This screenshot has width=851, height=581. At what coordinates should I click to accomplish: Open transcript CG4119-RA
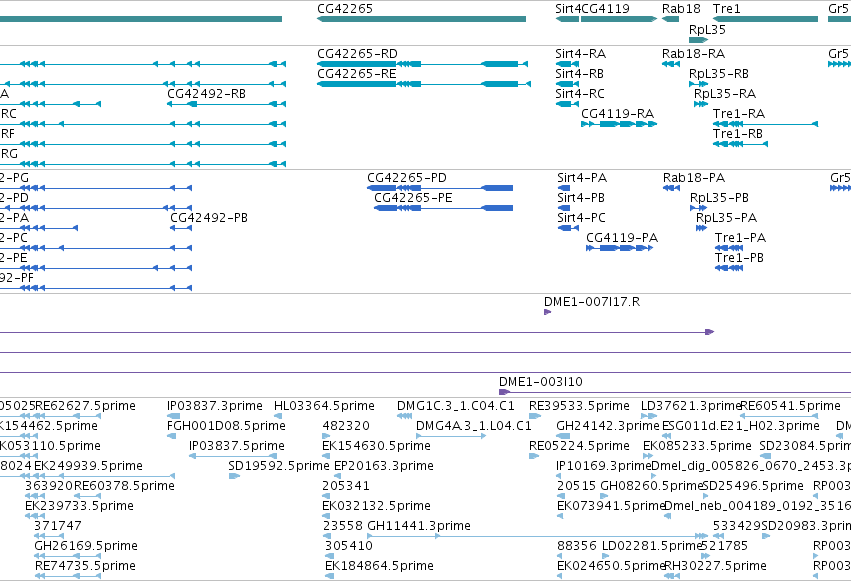[x=618, y=114]
